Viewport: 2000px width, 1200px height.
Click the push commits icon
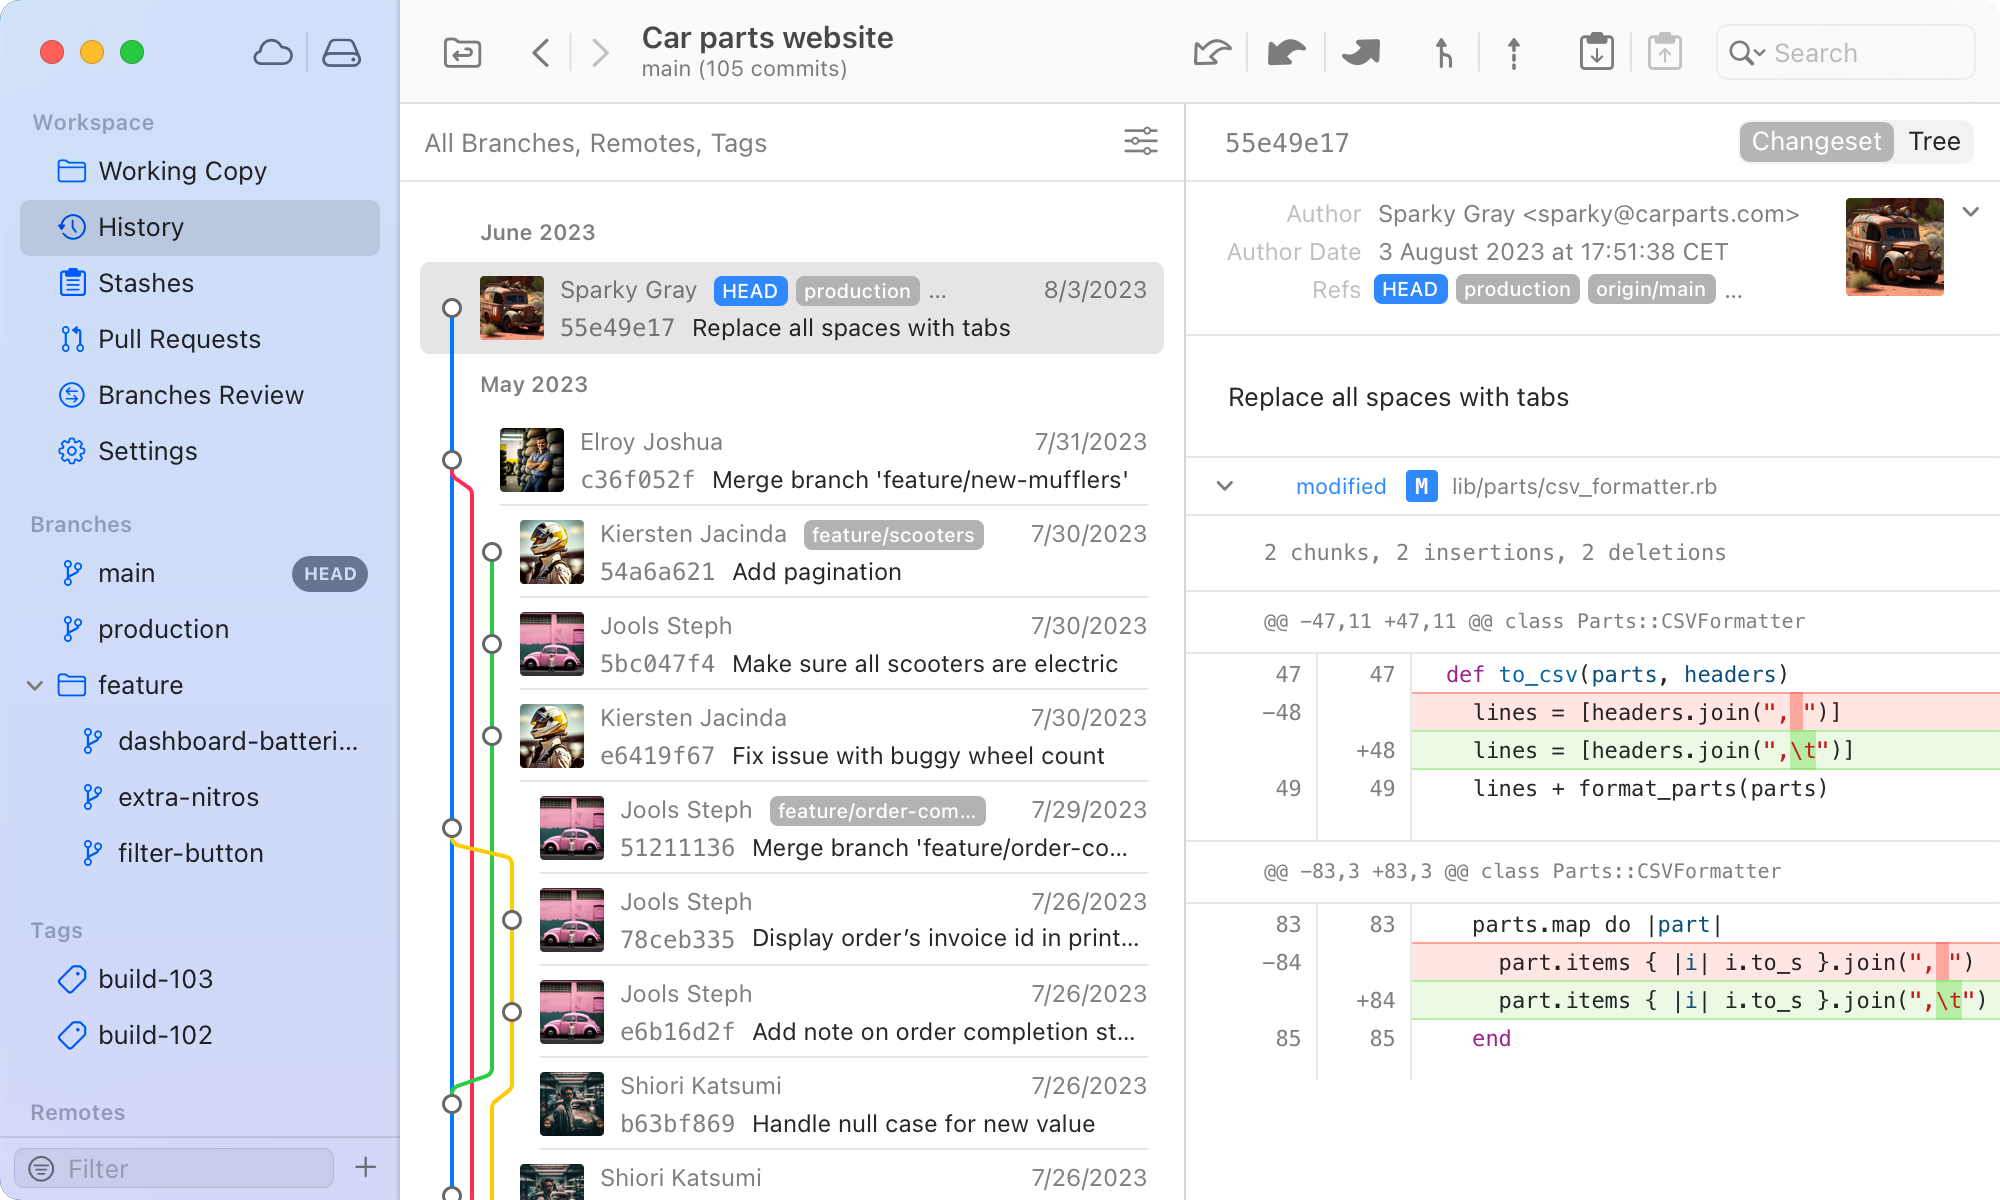point(1664,53)
